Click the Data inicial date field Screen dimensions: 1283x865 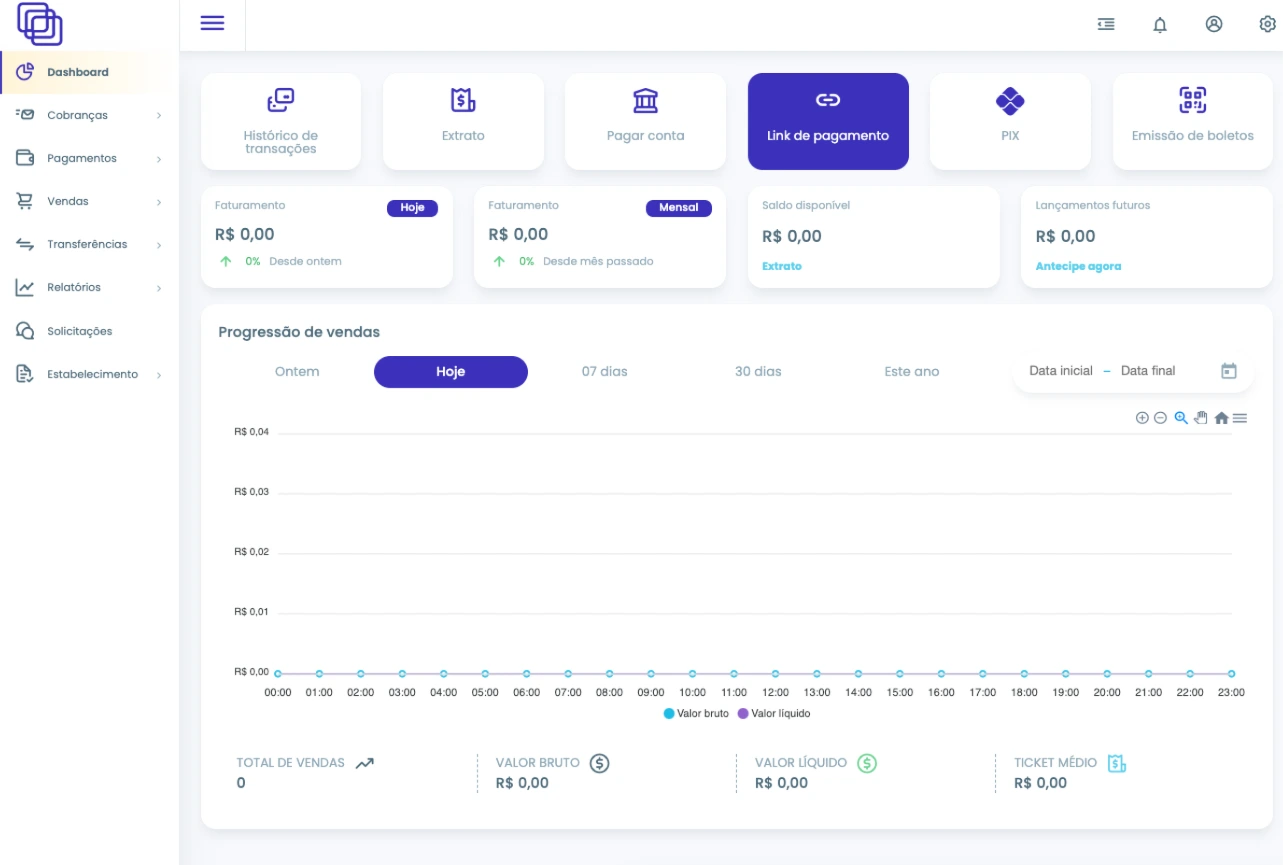click(x=1060, y=371)
